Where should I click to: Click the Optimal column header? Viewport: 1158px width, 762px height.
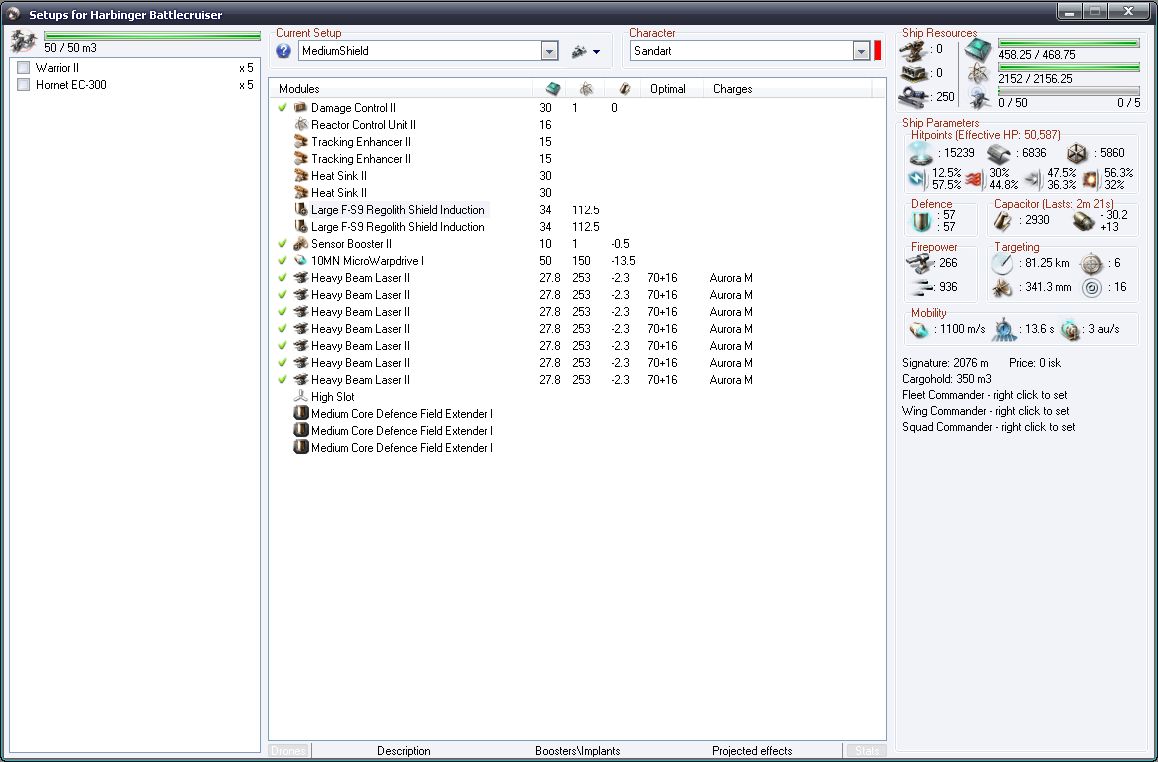(671, 89)
